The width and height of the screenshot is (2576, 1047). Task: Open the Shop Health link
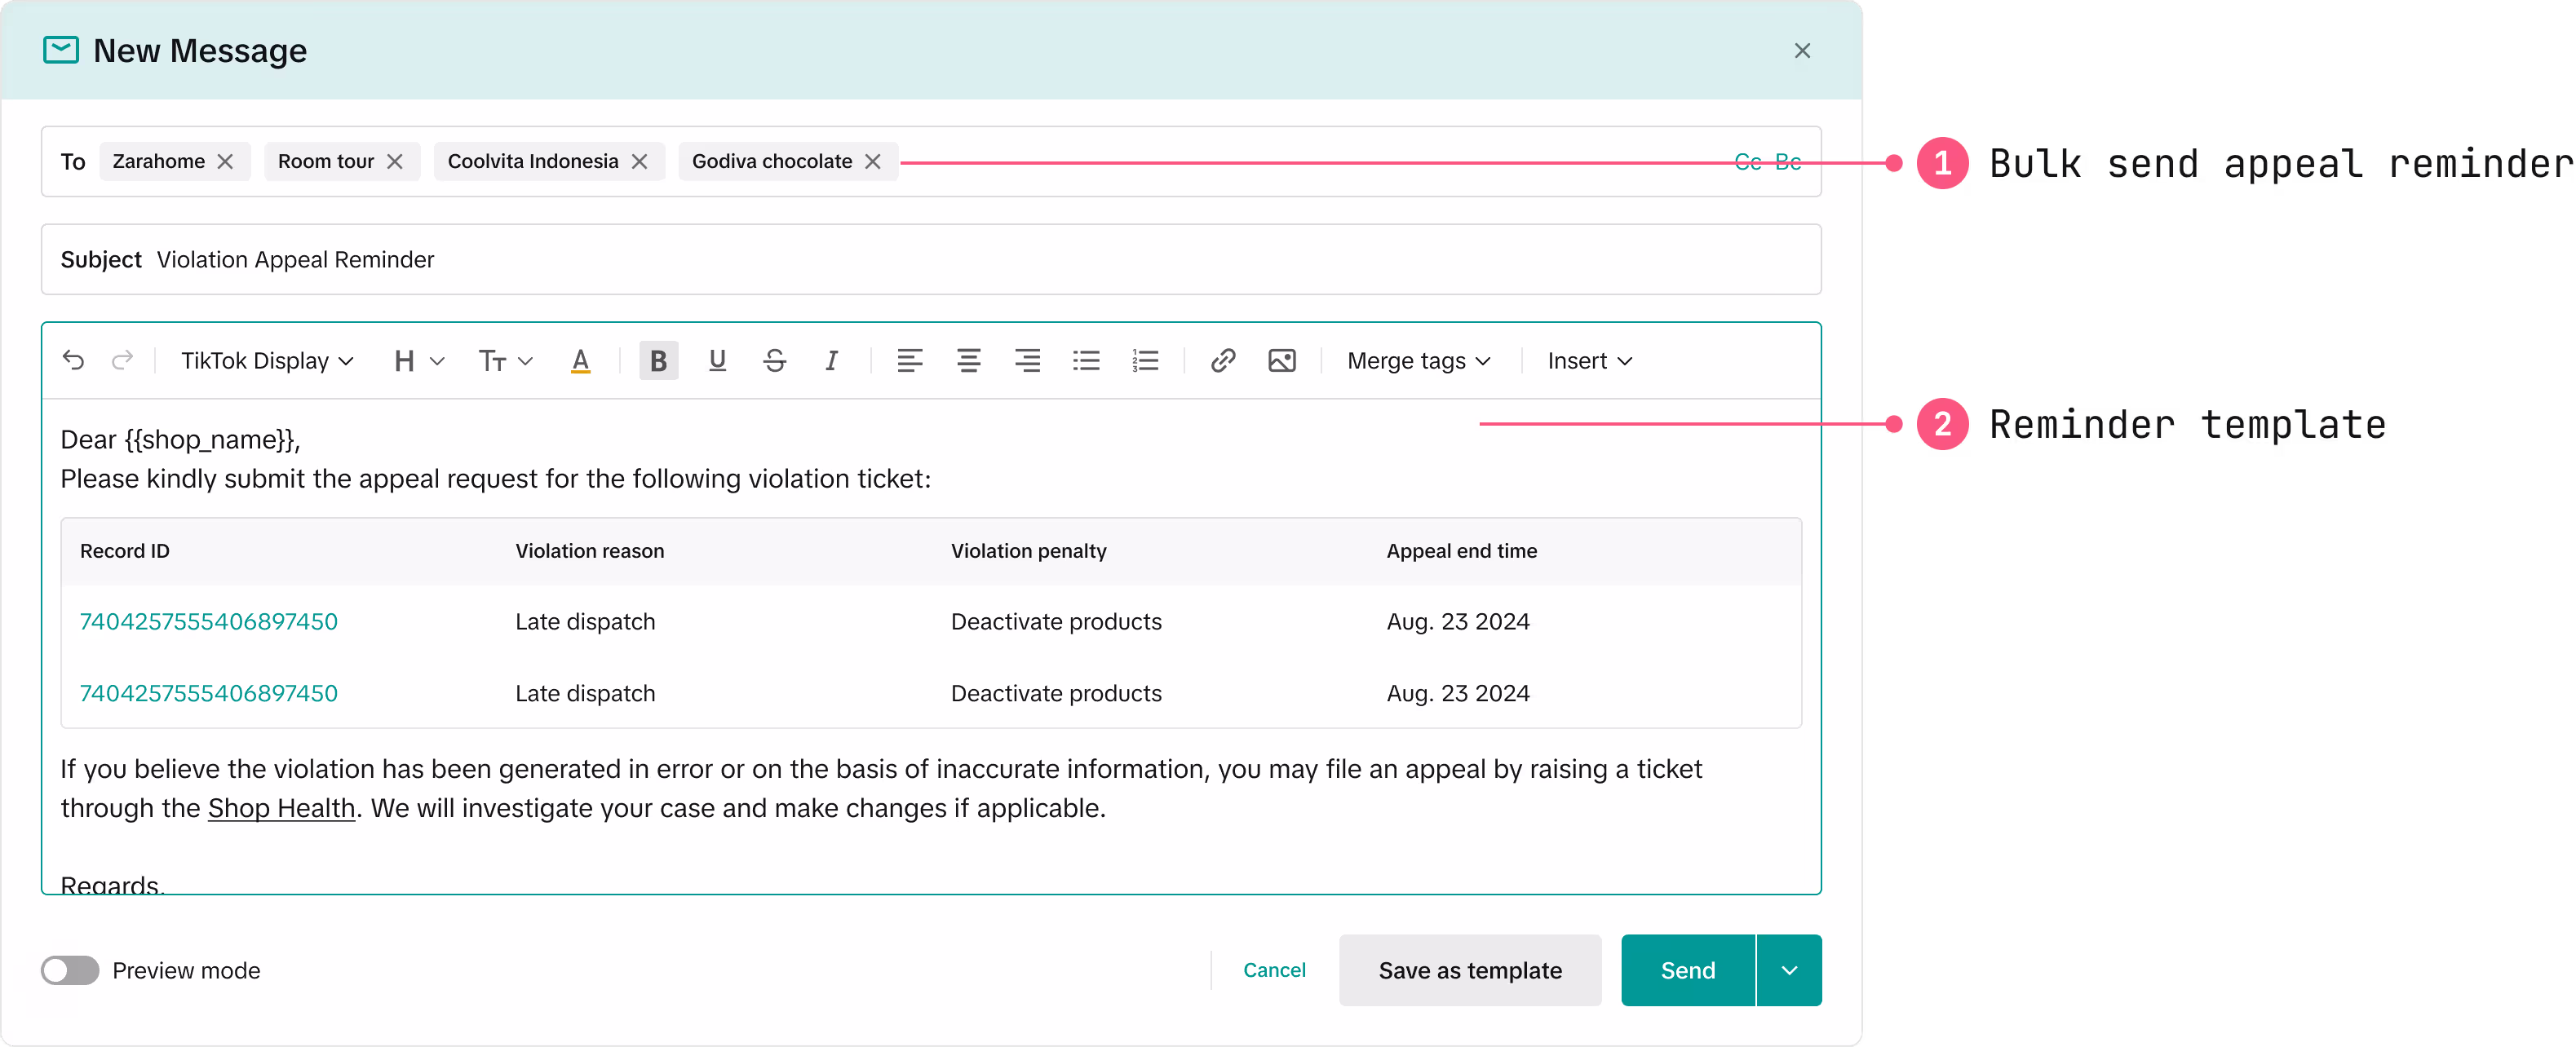[x=281, y=808]
